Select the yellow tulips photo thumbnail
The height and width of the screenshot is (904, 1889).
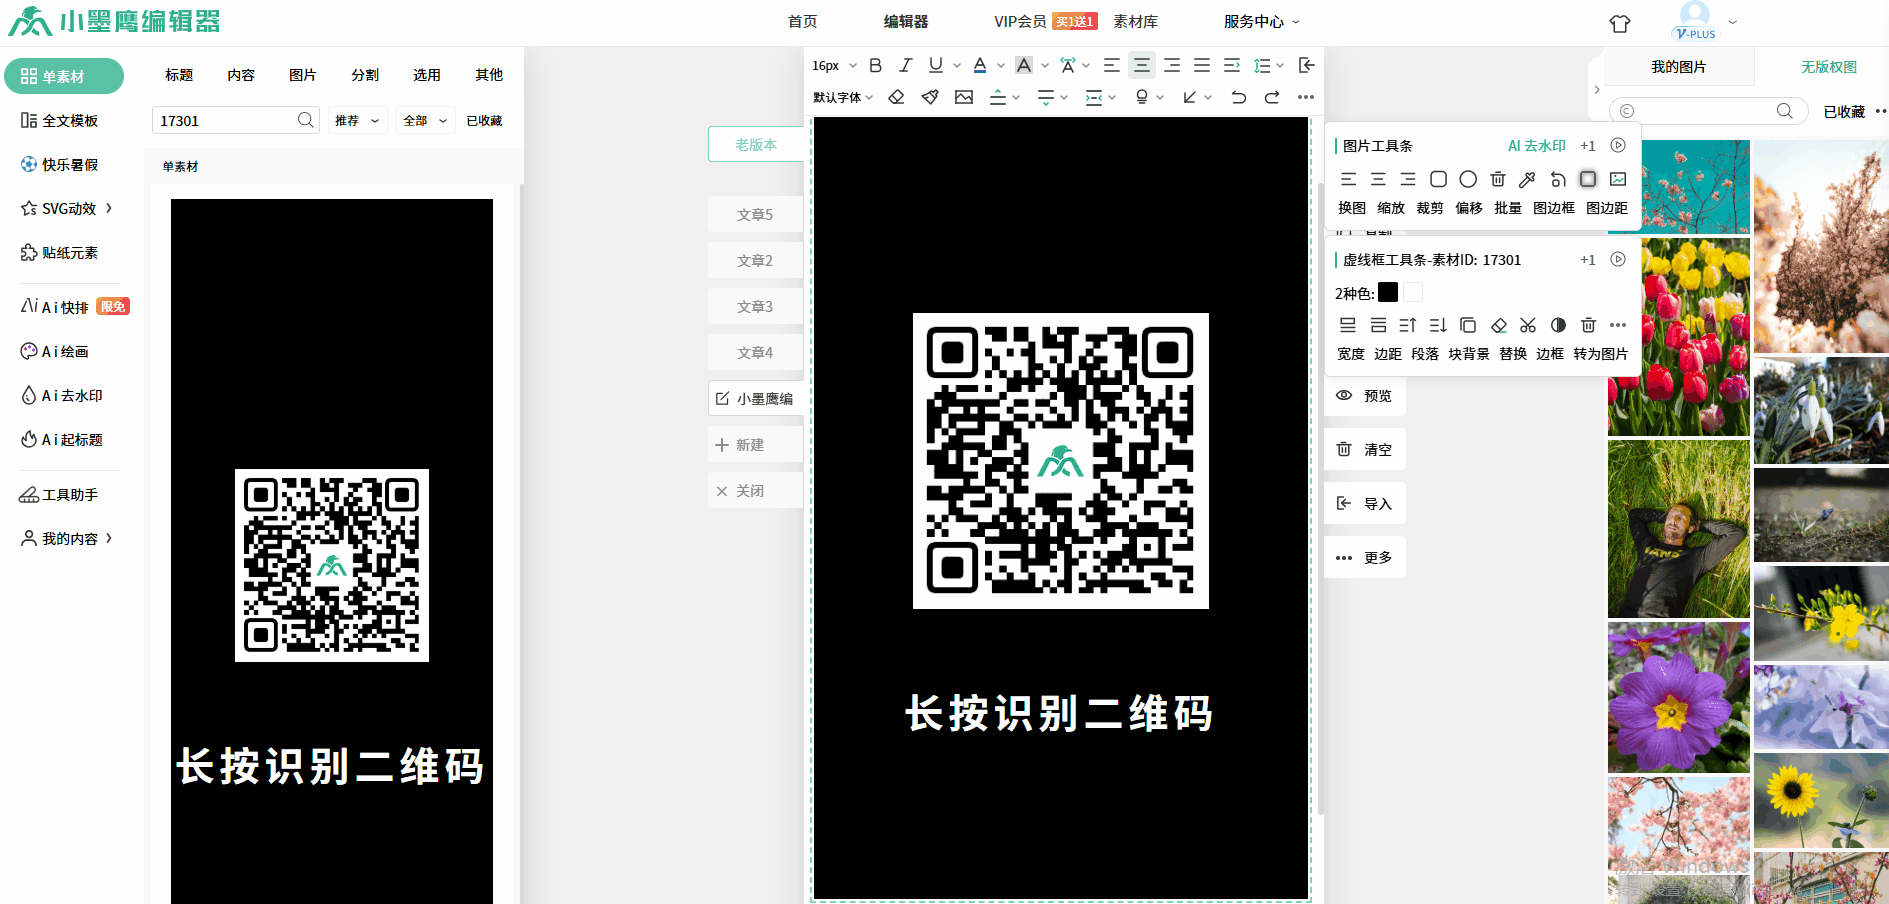pyautogui.click(x=1678, y=337)
